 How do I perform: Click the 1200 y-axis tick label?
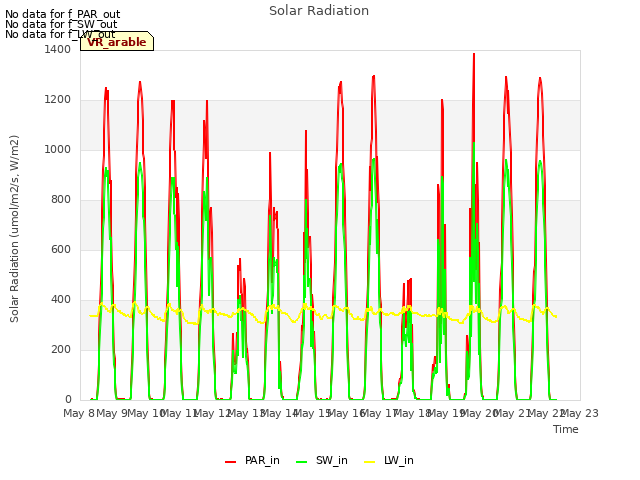pyautogui.click(x=58, y=100)
